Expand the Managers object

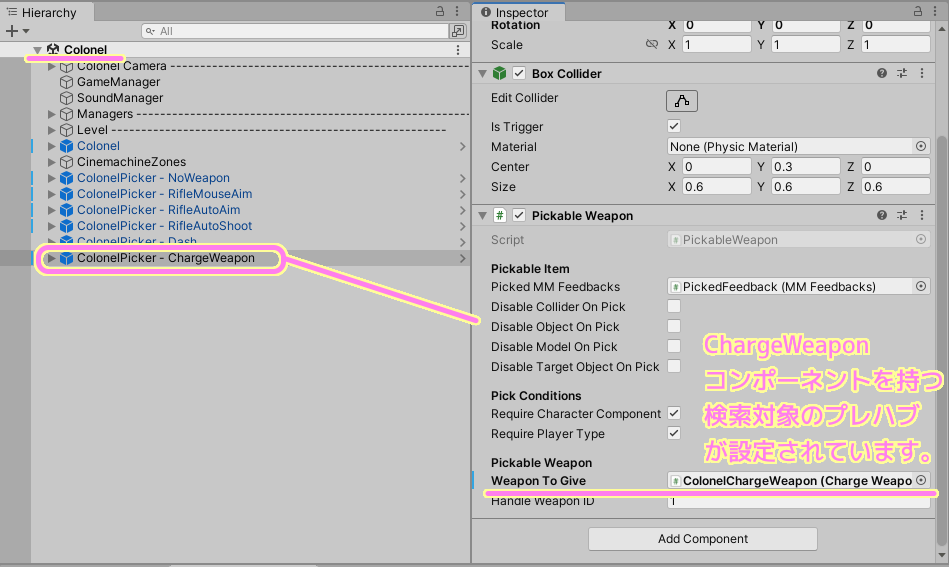pyautogui.click(x=51, y=114)
